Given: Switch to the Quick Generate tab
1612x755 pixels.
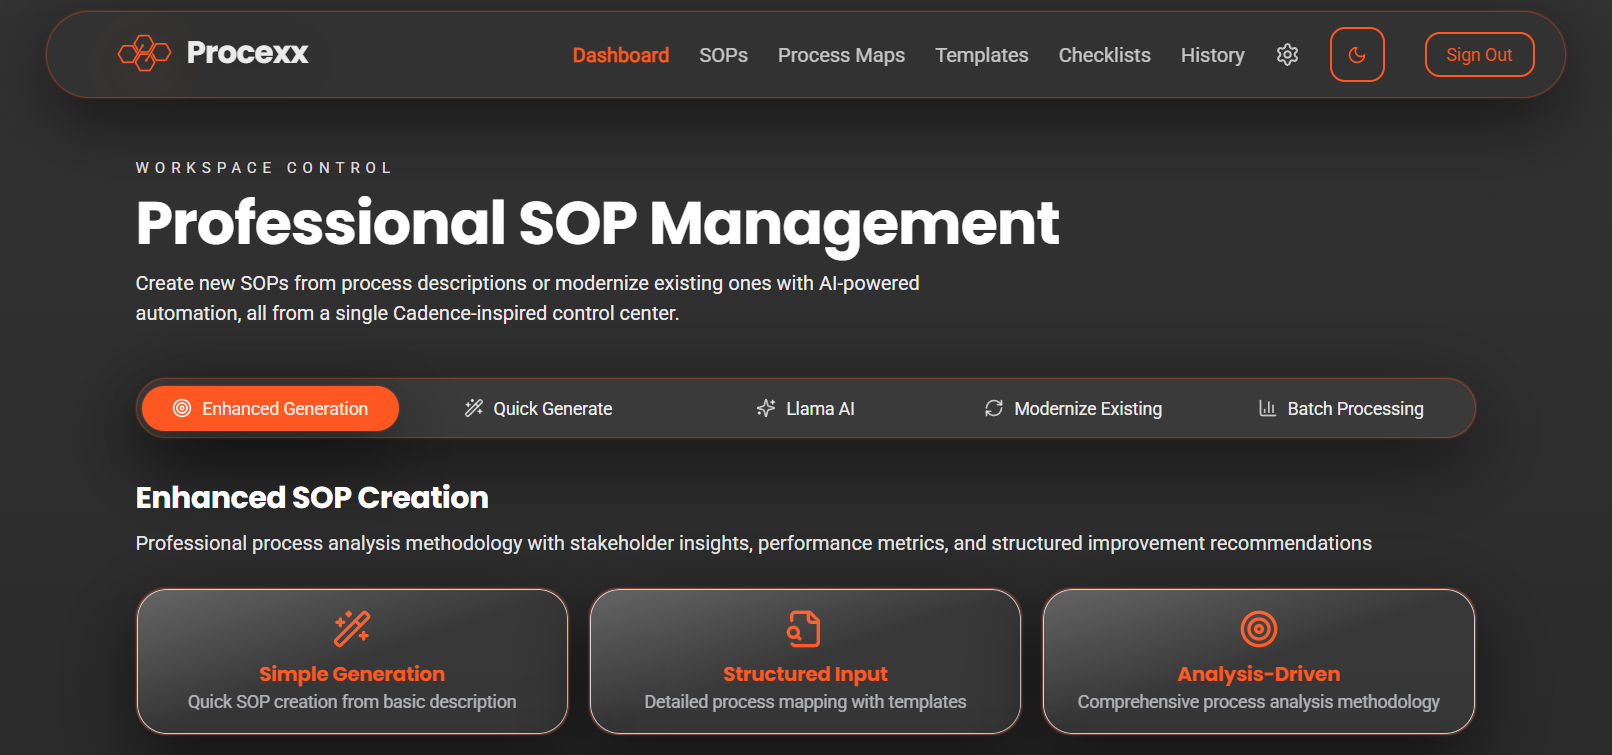Looking at the screenshot, I should (552, 408).
